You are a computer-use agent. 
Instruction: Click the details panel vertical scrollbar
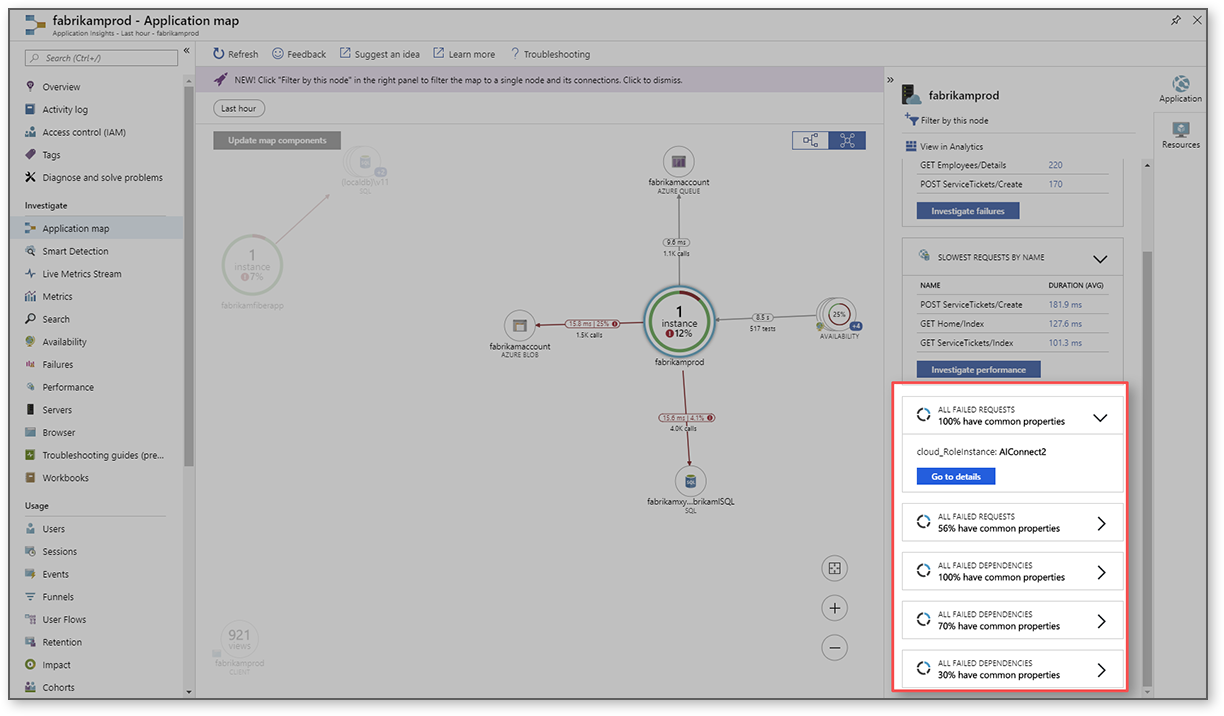[x=1147, y=467]
